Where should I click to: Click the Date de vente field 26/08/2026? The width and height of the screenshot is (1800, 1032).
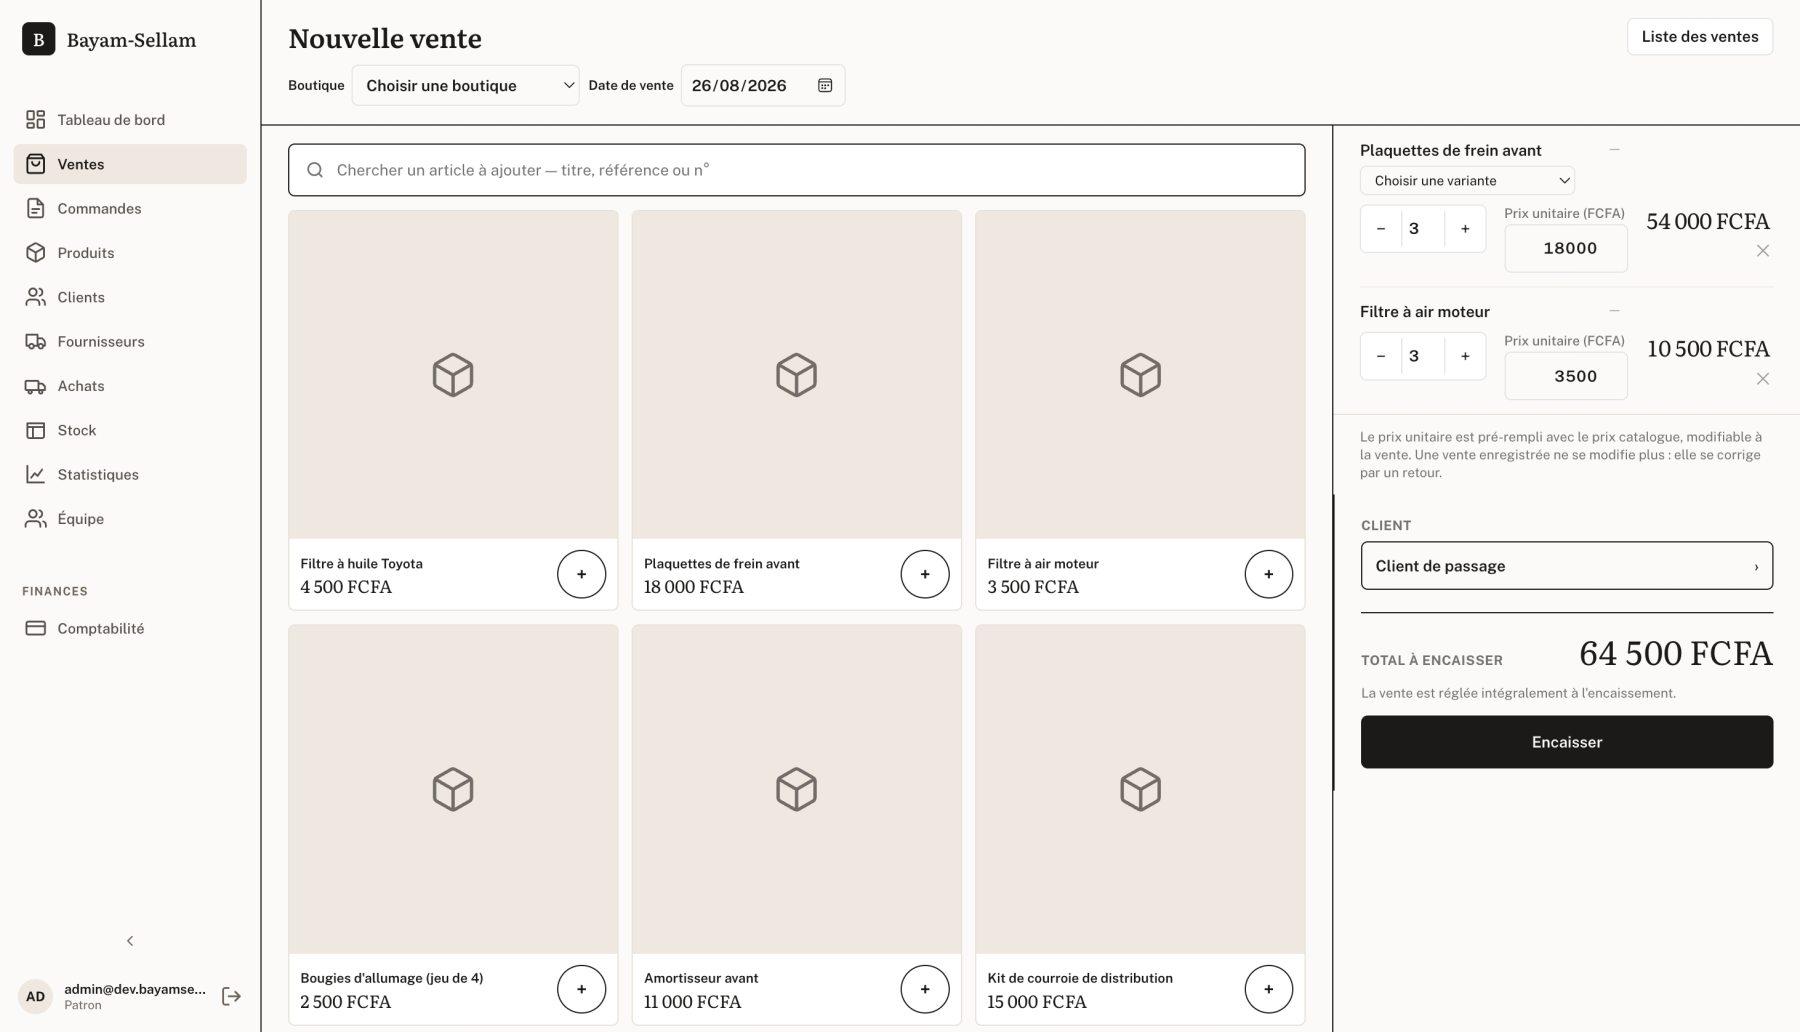pyautogui.click(x=763, y=86)
